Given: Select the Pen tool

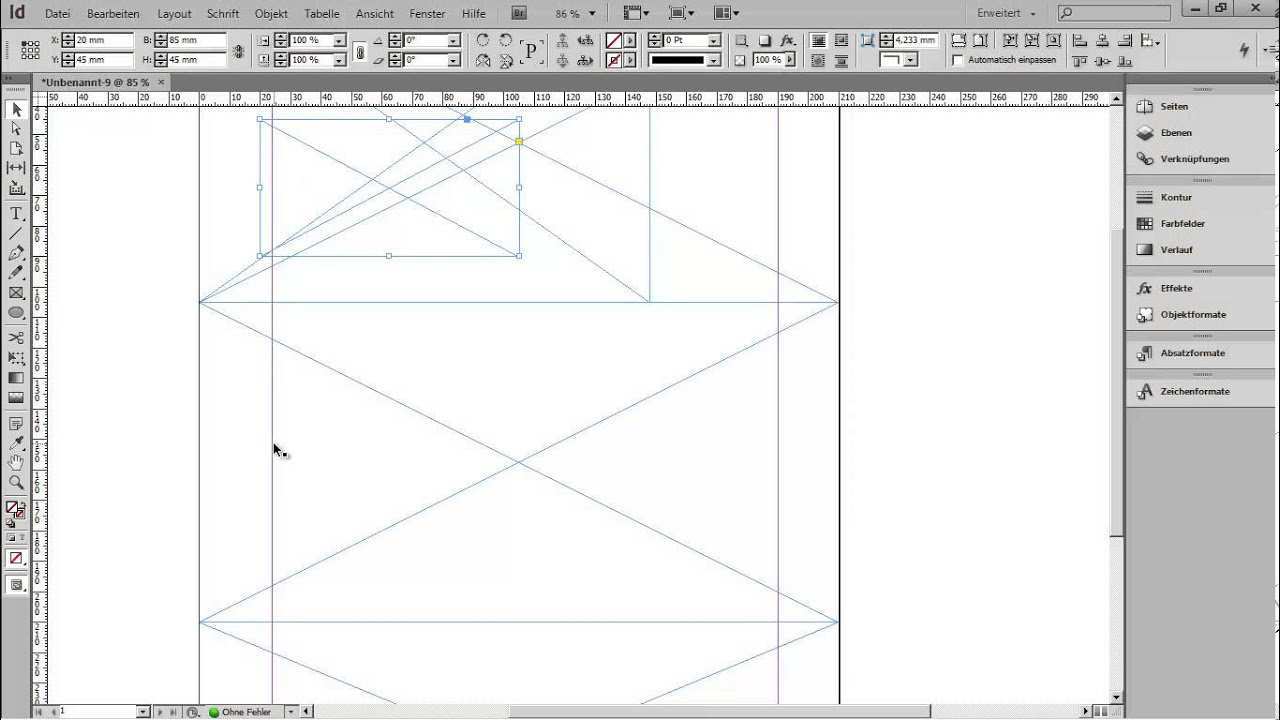Looking at the screenshot, I should click(16, 253).
